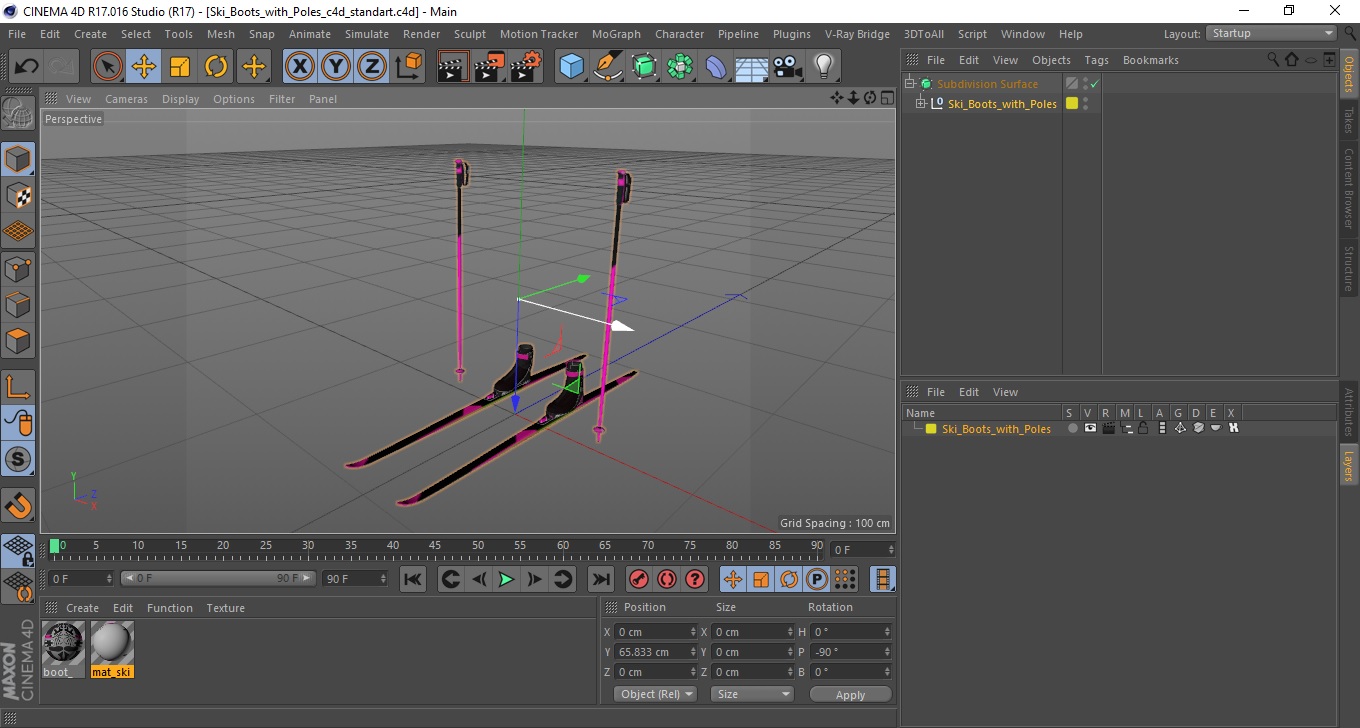Open the Deformer objects icon

(716, 67)
